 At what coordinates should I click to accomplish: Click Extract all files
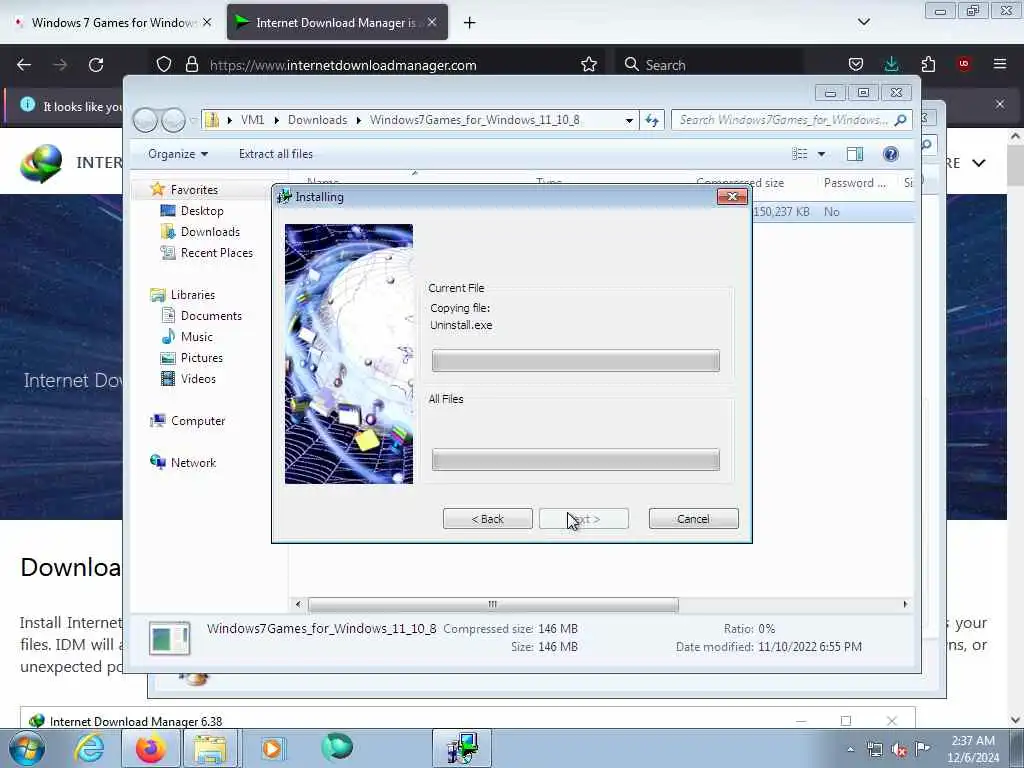pos(276,154)
